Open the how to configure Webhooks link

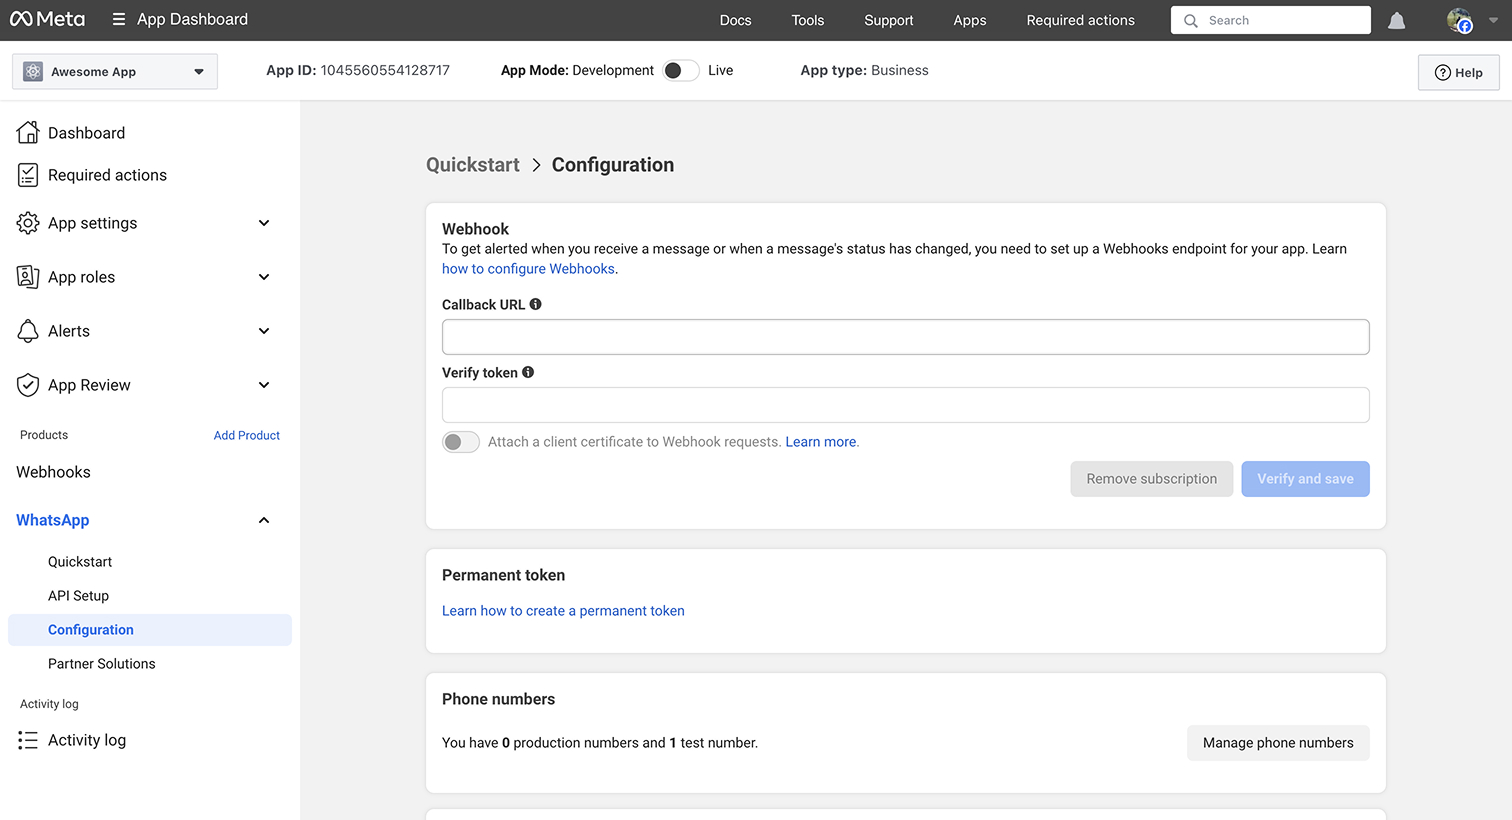(x=528, y=268)
